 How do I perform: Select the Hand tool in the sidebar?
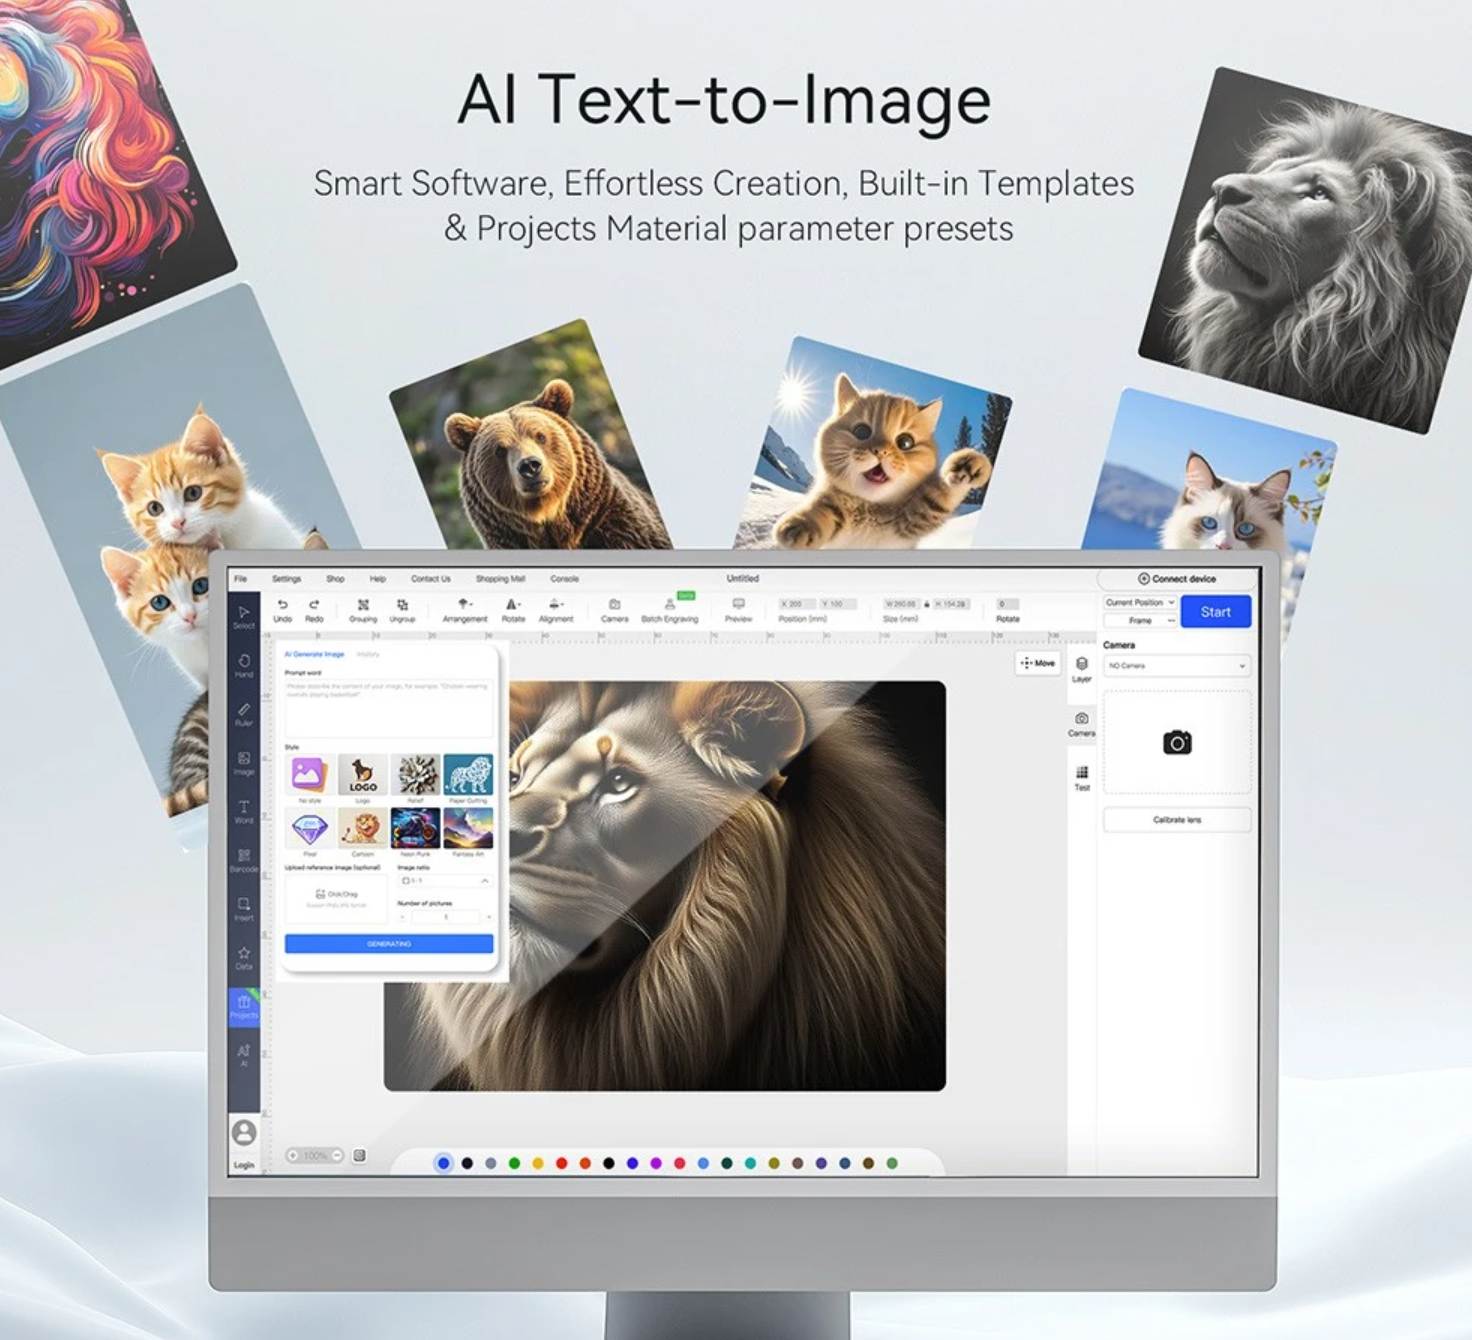[244, 664]
